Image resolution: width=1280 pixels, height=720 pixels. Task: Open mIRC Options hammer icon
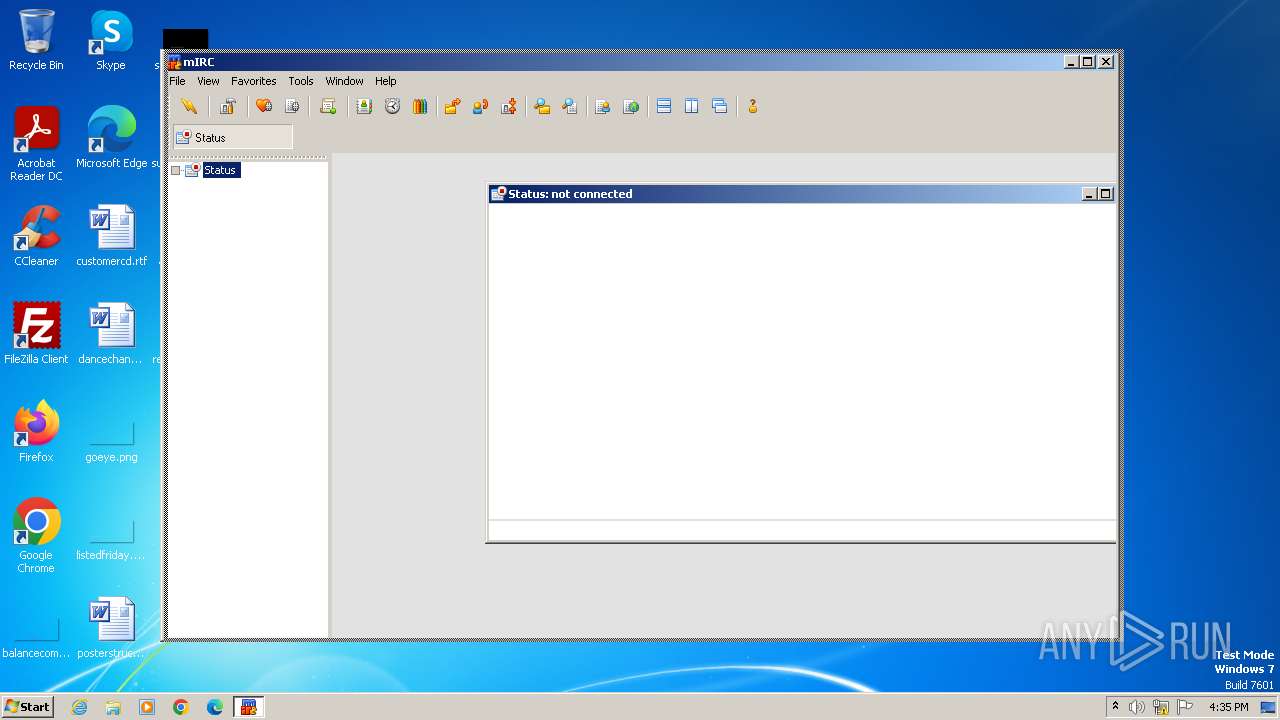point(228,106)
